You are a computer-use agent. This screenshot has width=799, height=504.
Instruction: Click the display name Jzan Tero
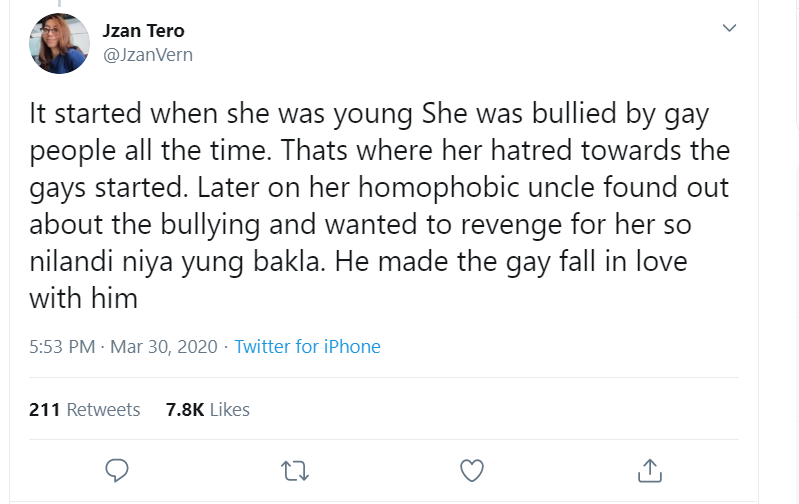[144, 31]
